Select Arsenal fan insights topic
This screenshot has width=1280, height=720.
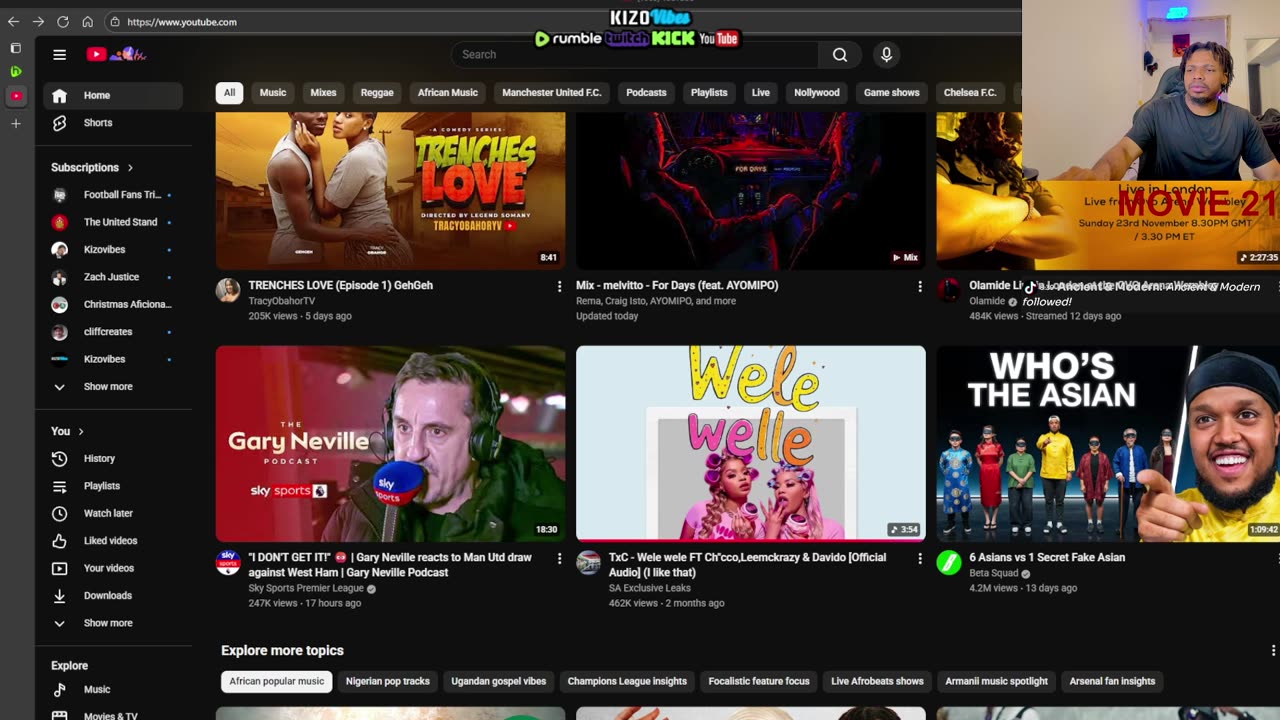click(x=1112, y=681)
